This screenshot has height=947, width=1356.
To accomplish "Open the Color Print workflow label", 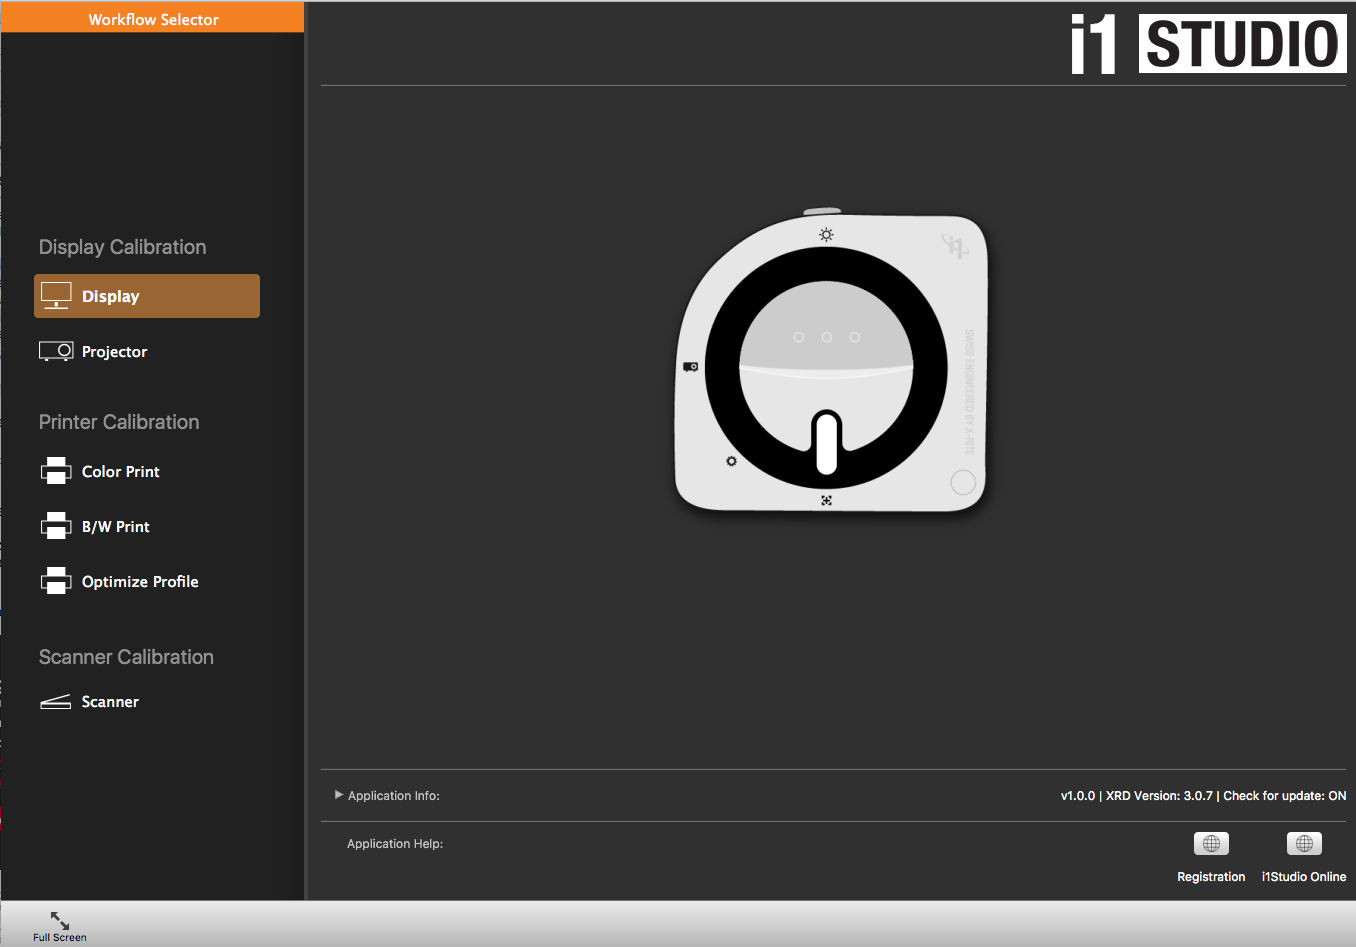I will point(121,472).
